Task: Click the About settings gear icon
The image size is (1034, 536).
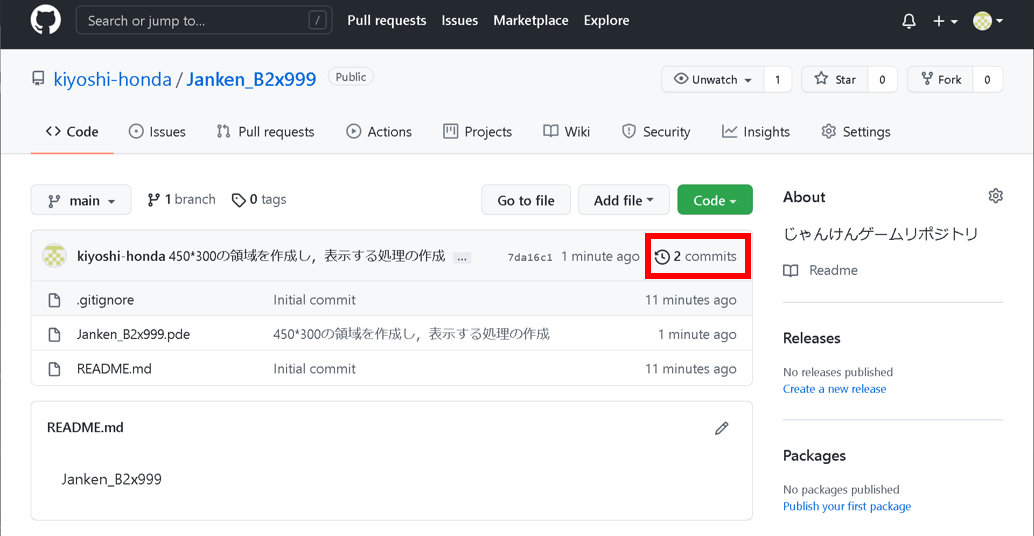Action: point(995,196)
